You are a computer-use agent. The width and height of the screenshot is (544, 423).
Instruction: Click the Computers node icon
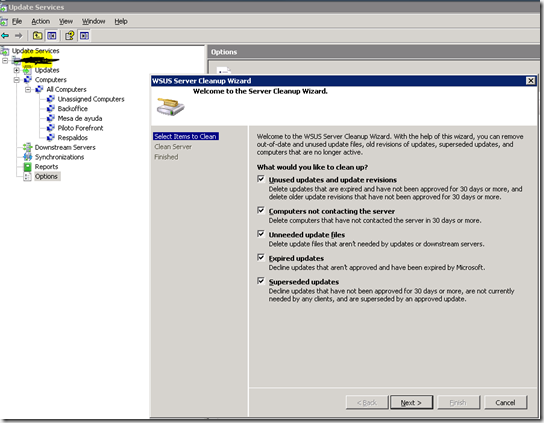tap(27, 80)
